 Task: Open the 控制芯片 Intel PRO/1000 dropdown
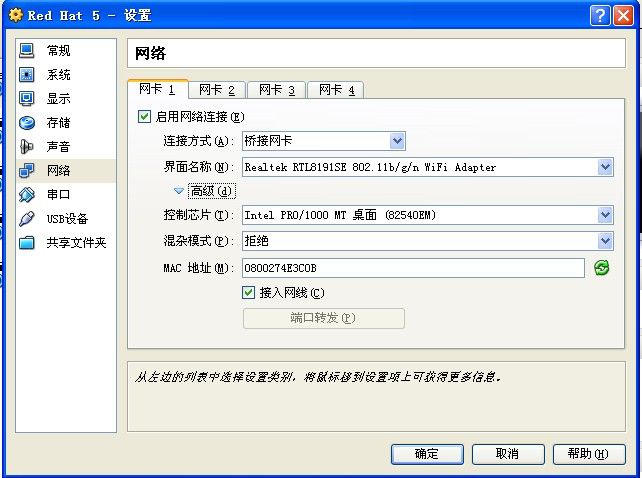coord(428,215)
